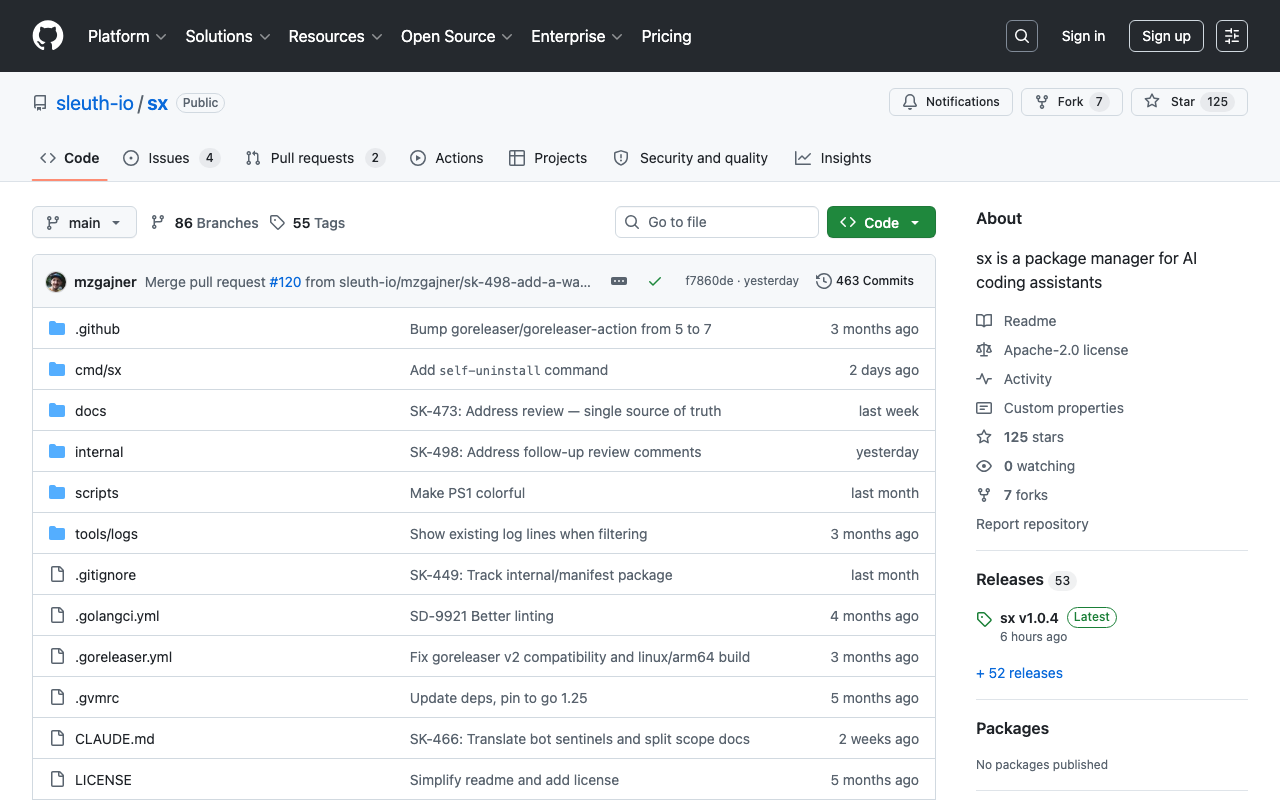Expand the Resources menu
This screenshot has height=800, width=1280.
336,36
